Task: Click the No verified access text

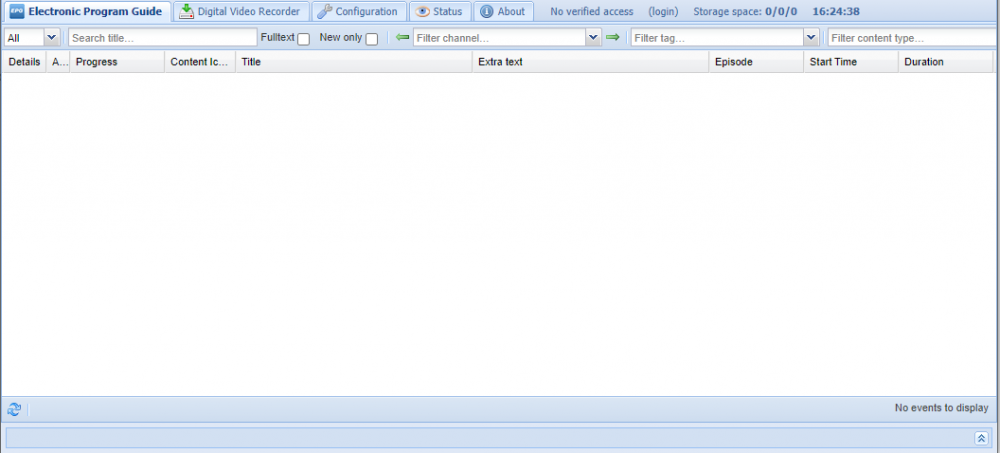Action: click(x=592, y=11)
